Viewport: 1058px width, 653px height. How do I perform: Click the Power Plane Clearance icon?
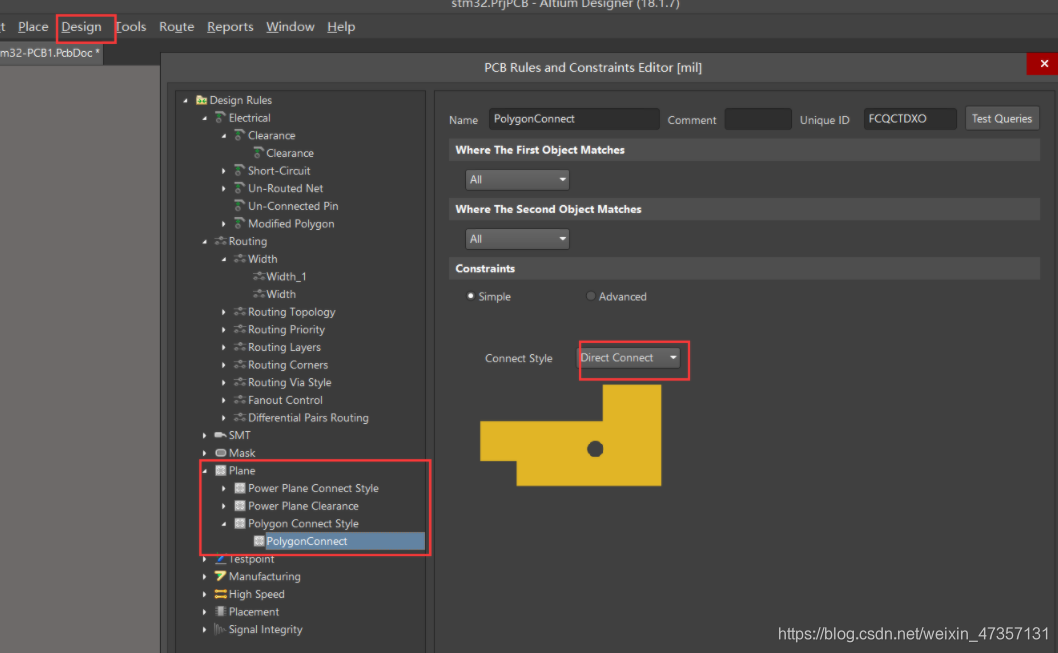(x=240, y=505)
